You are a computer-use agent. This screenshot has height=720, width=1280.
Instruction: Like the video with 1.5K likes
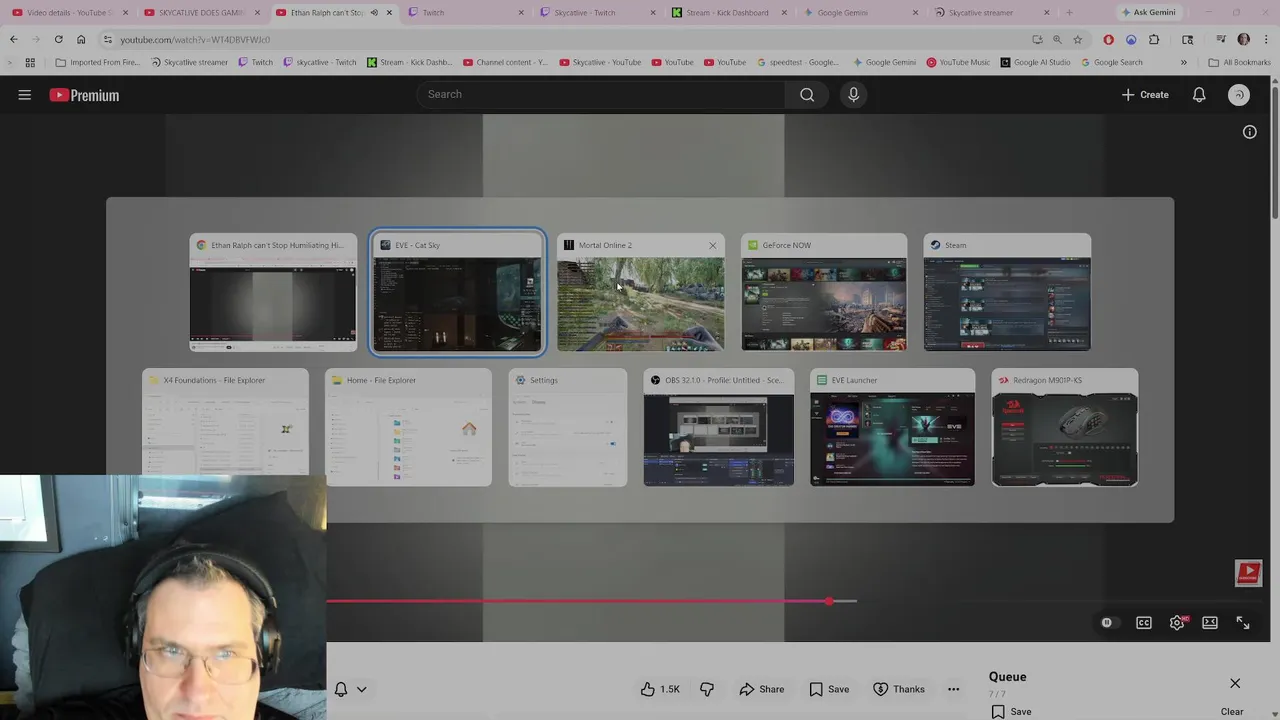click(x=660, y=689)
